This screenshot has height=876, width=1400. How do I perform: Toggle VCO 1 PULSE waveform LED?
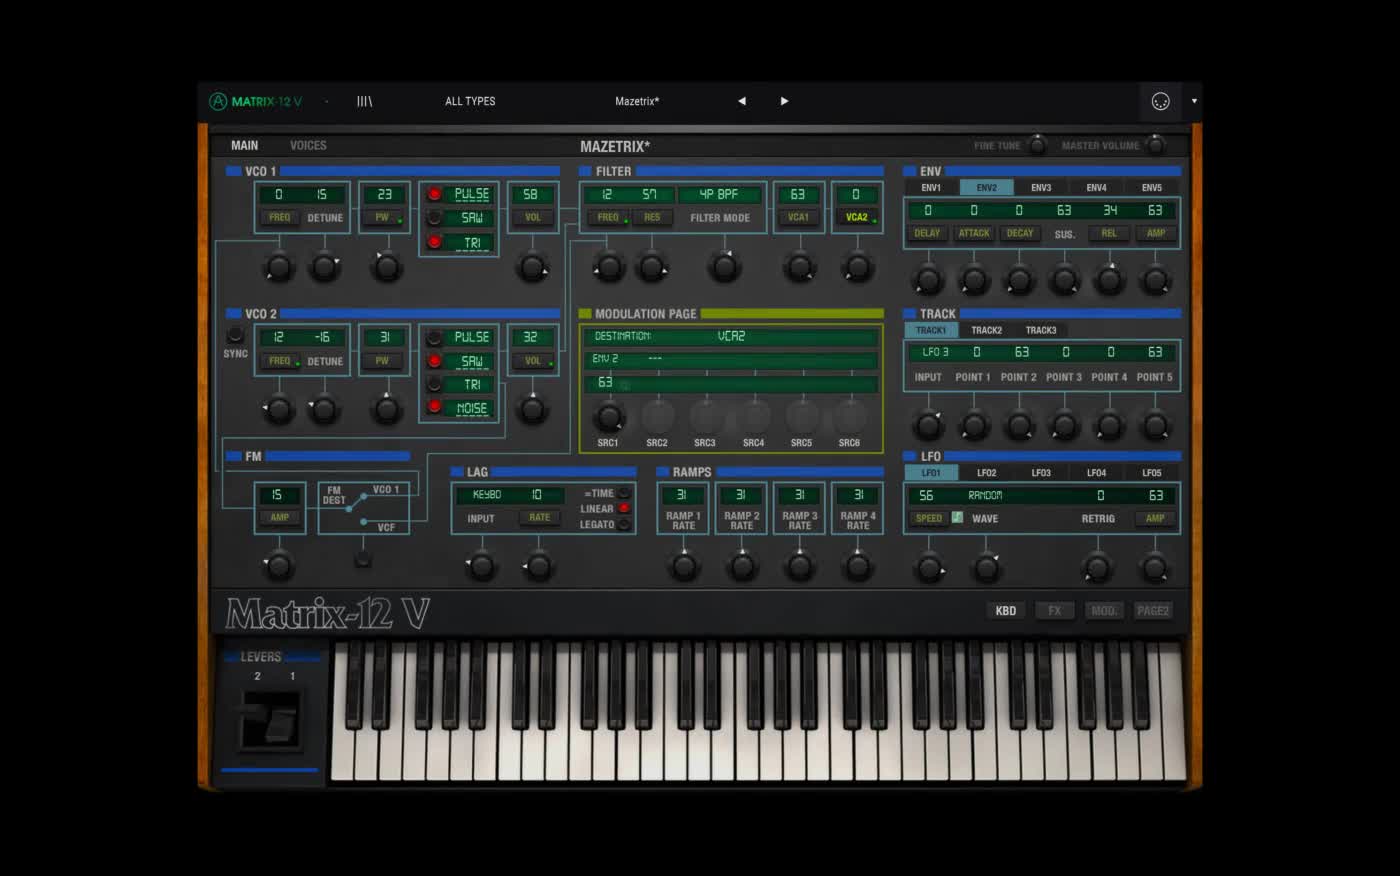pos(435,194)
